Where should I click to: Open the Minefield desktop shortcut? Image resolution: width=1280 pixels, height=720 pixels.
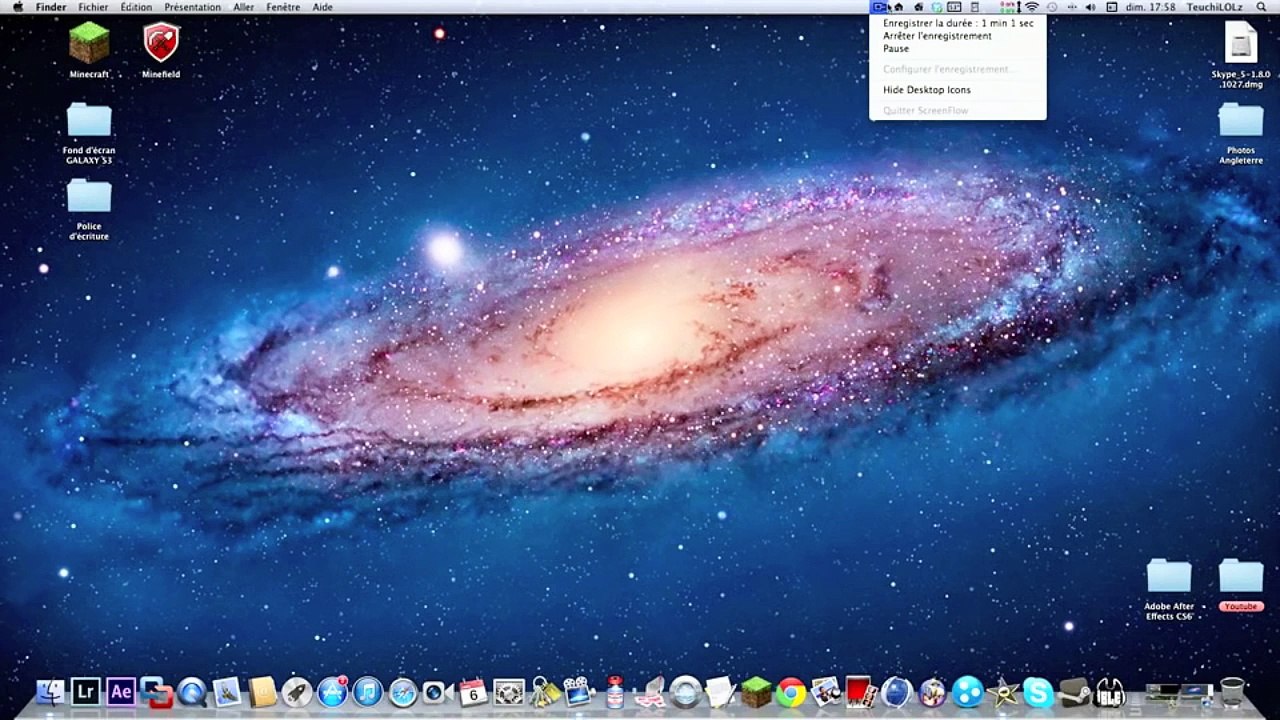(161, 43)
